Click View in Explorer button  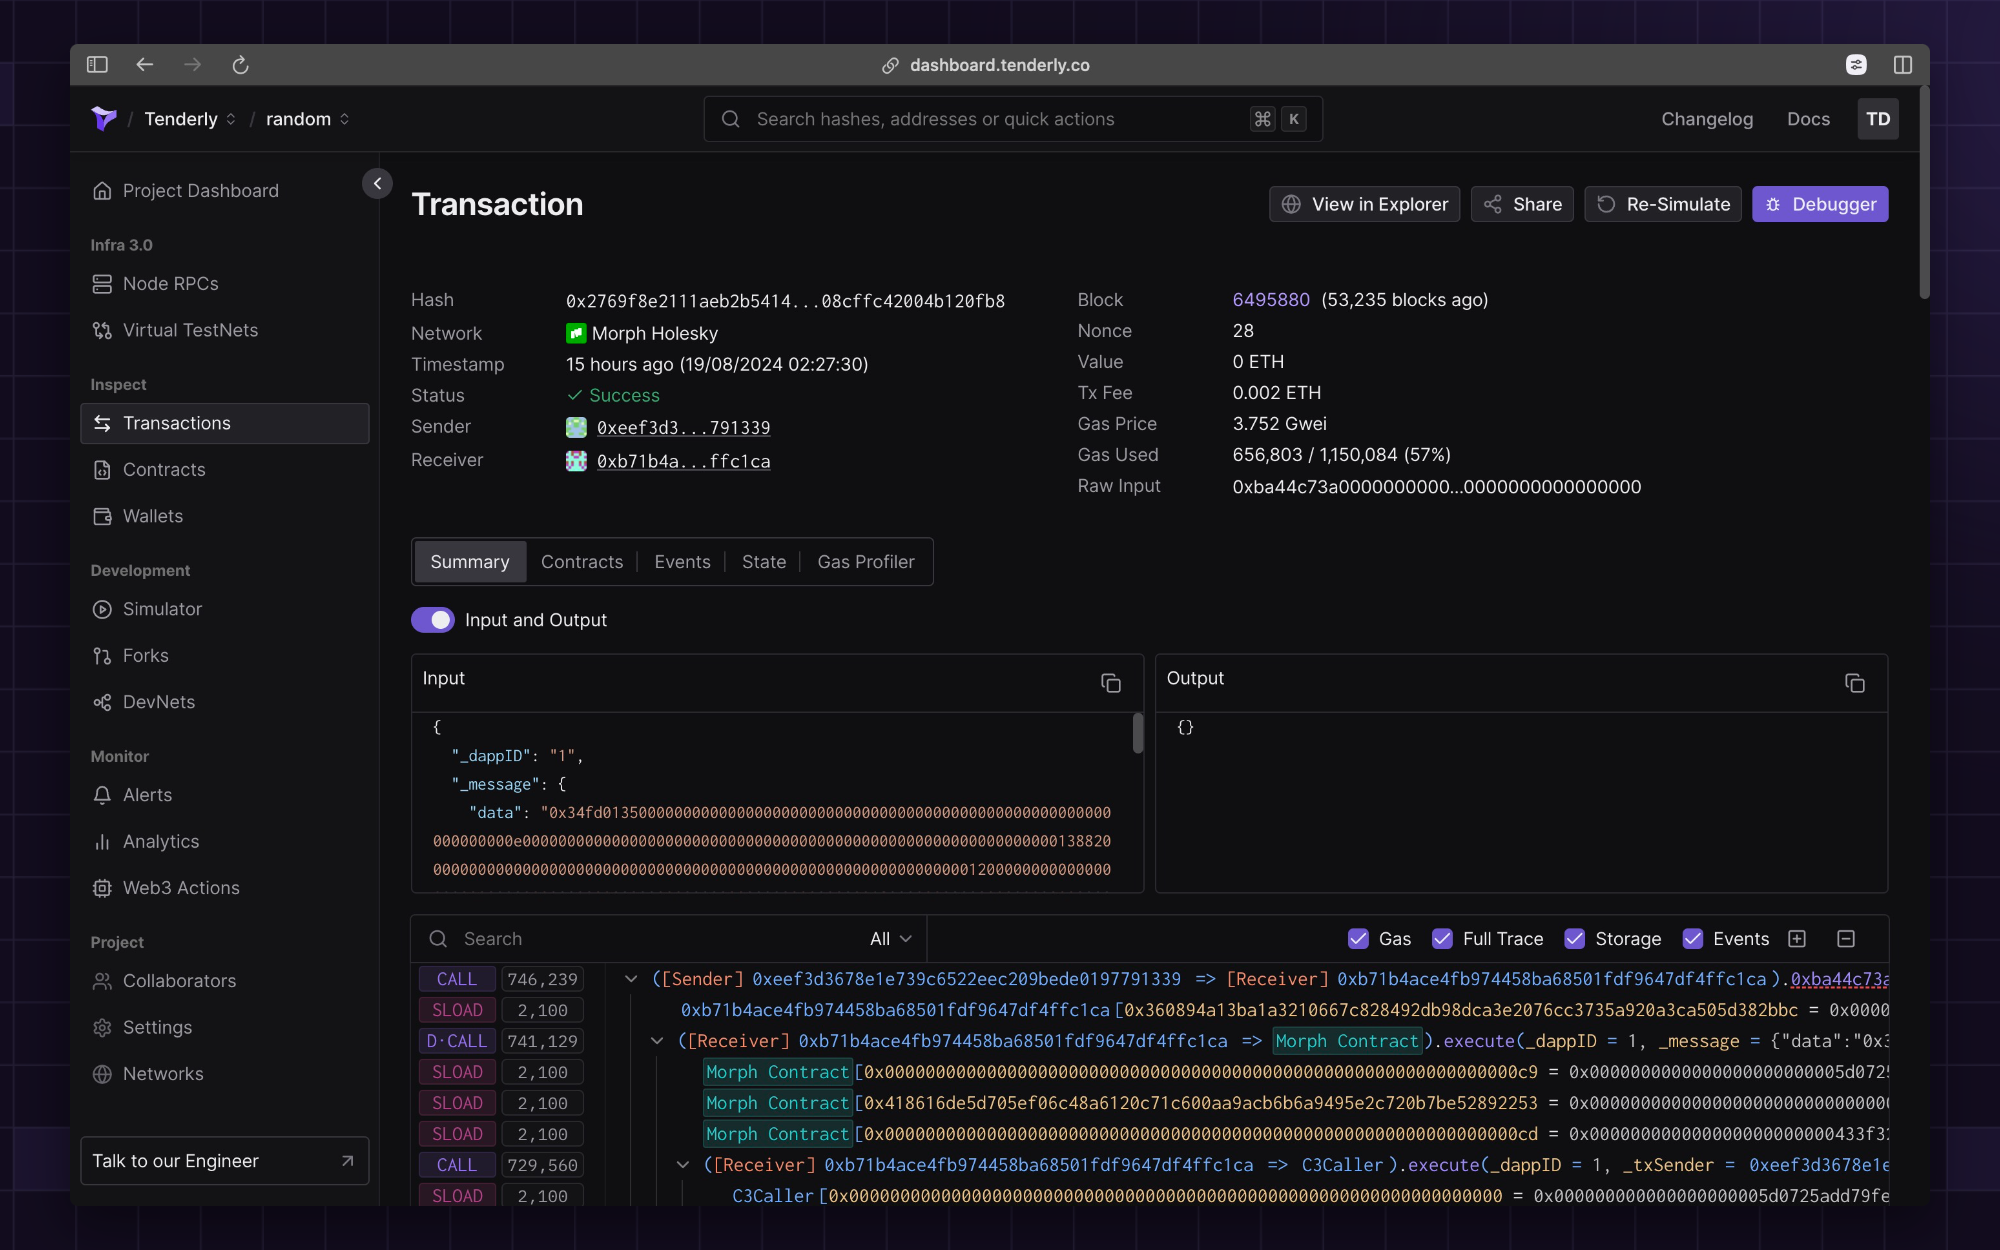click(x=1365, y=204)
